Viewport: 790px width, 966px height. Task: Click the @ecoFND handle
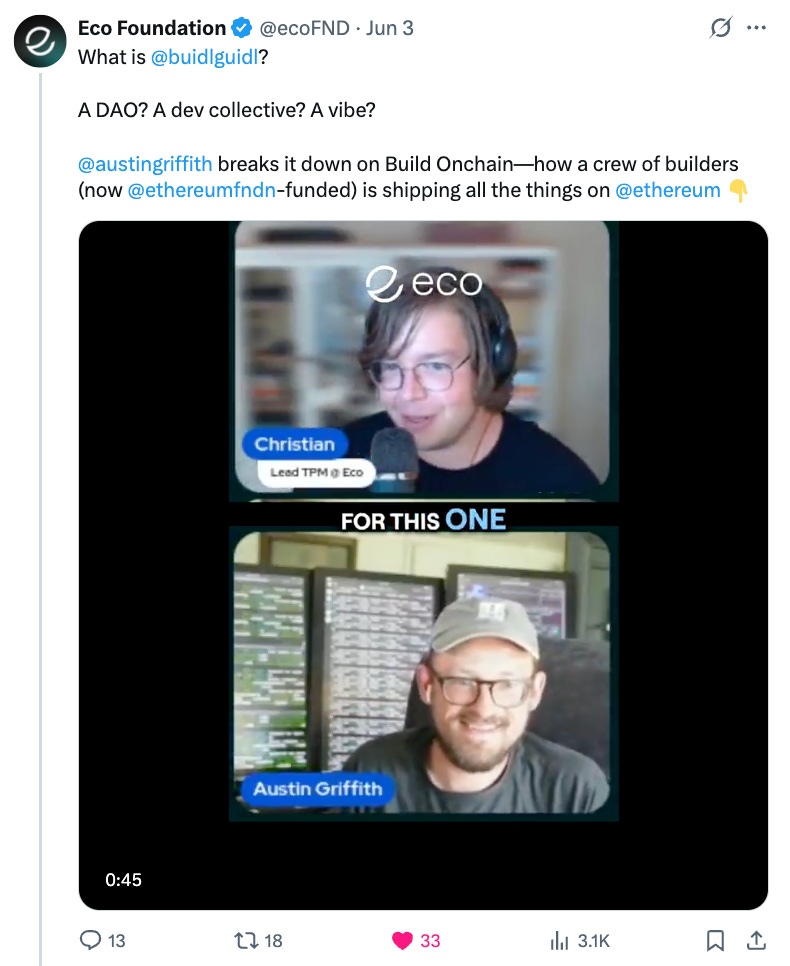click(304, 28)
